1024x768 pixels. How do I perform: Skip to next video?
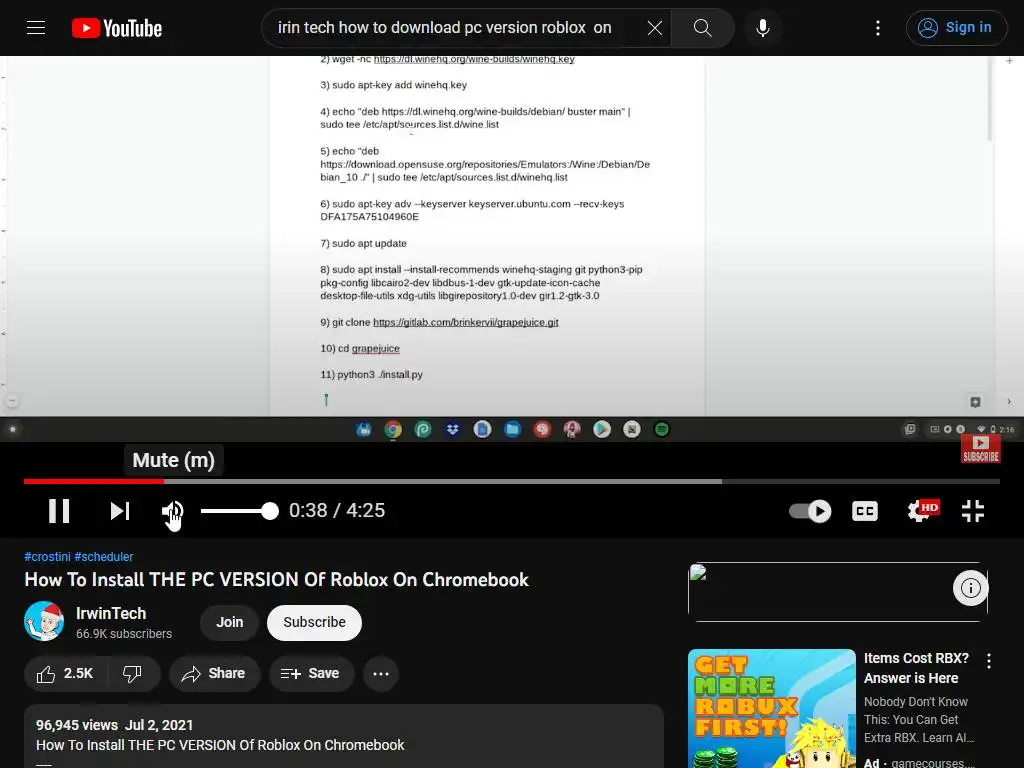coord(120,511)
